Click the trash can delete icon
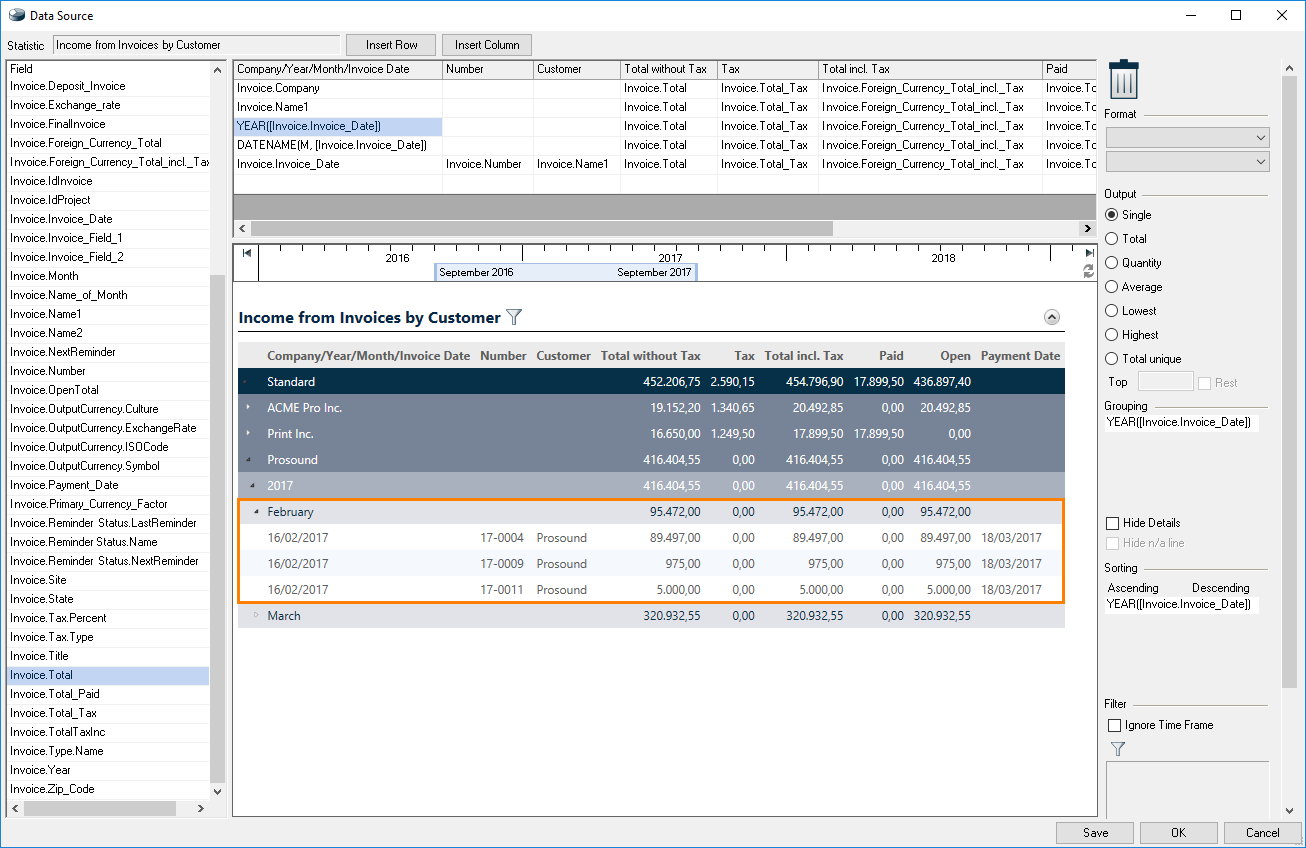Viewport: 1306px width, 848px height. tap(1124, 79)
